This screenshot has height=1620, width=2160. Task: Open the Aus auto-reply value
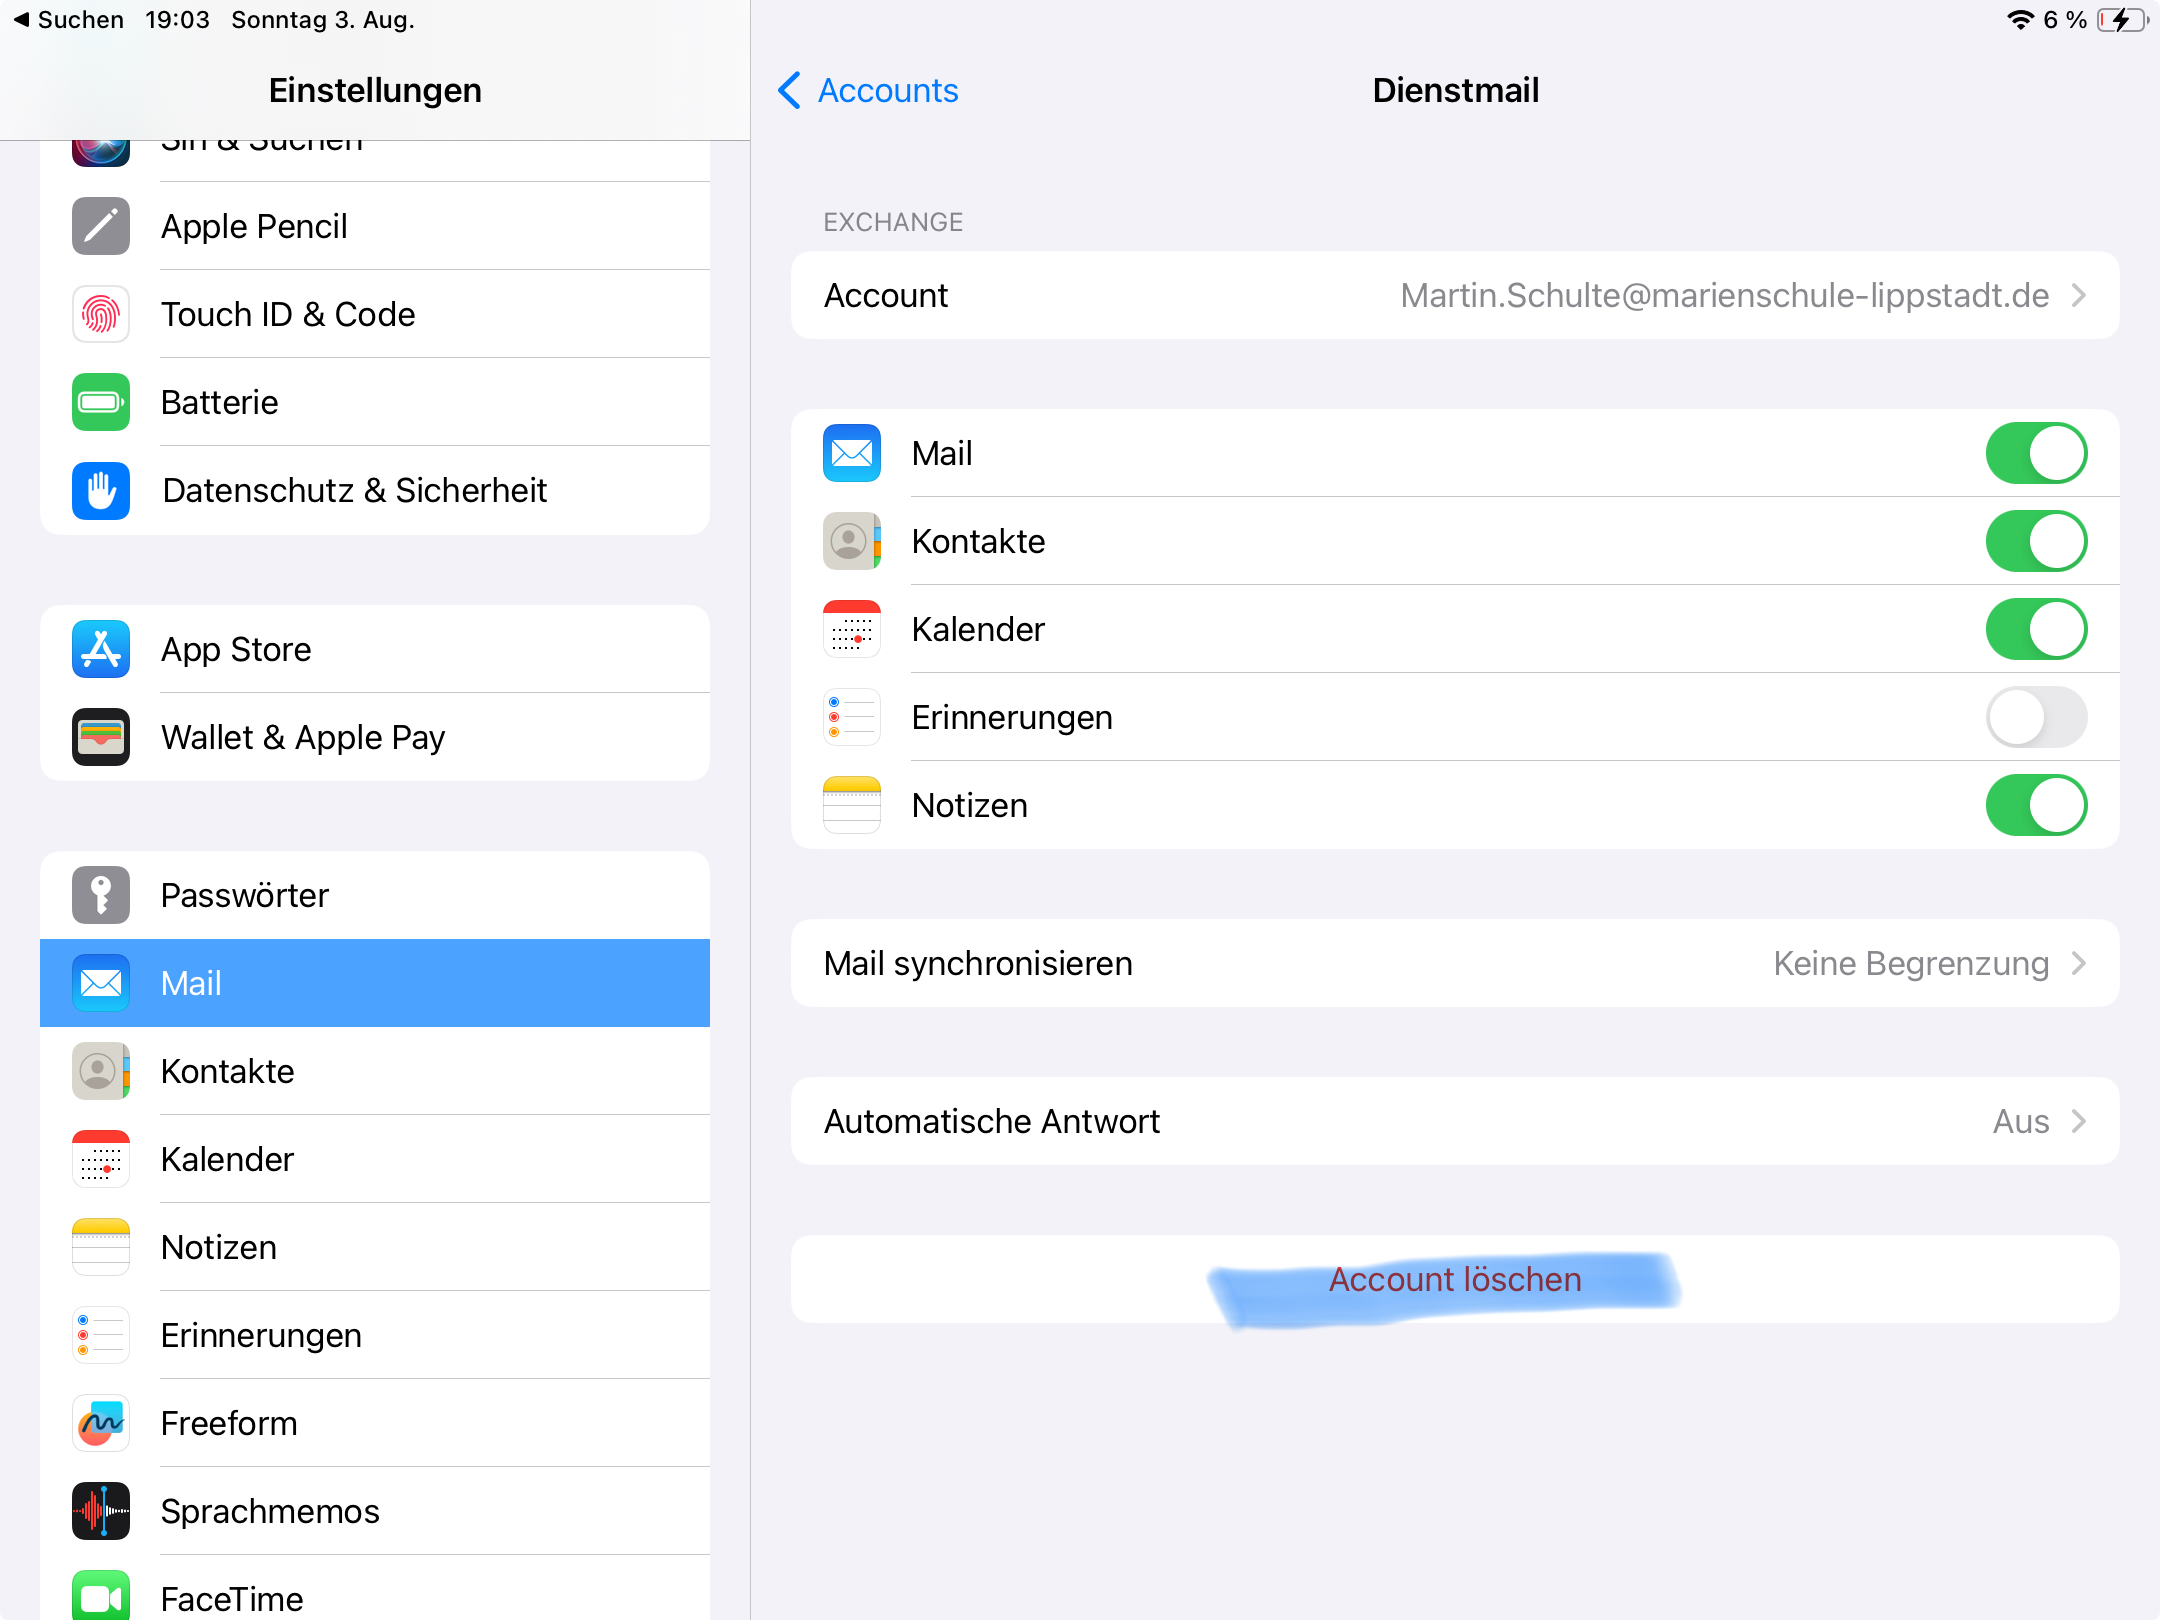click(2021, 1121)
